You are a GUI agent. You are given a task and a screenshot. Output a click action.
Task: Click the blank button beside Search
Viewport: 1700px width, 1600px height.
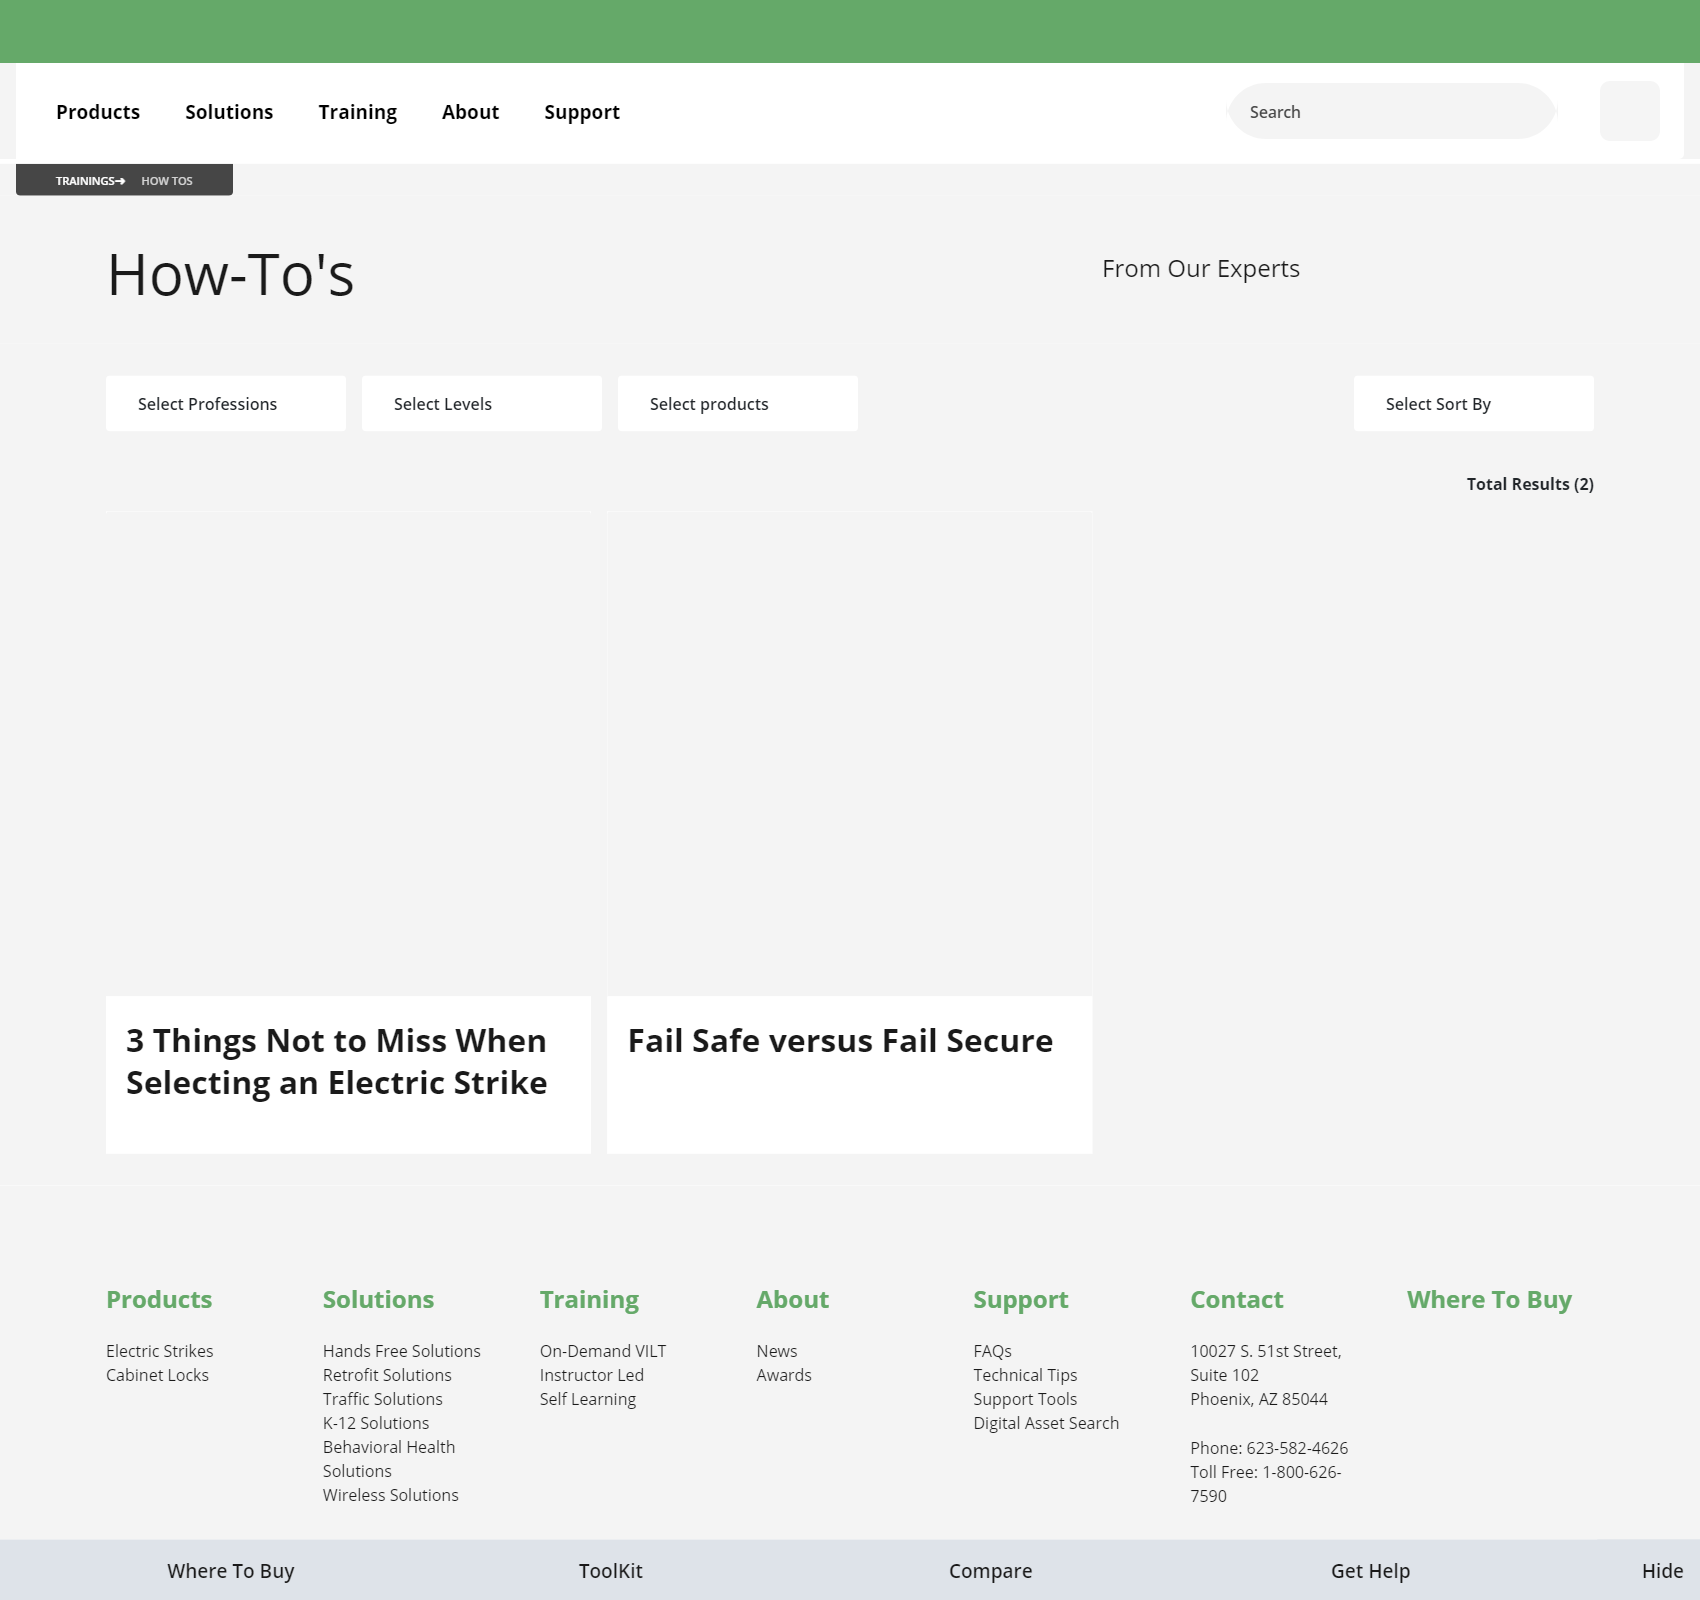(1629, 111)
